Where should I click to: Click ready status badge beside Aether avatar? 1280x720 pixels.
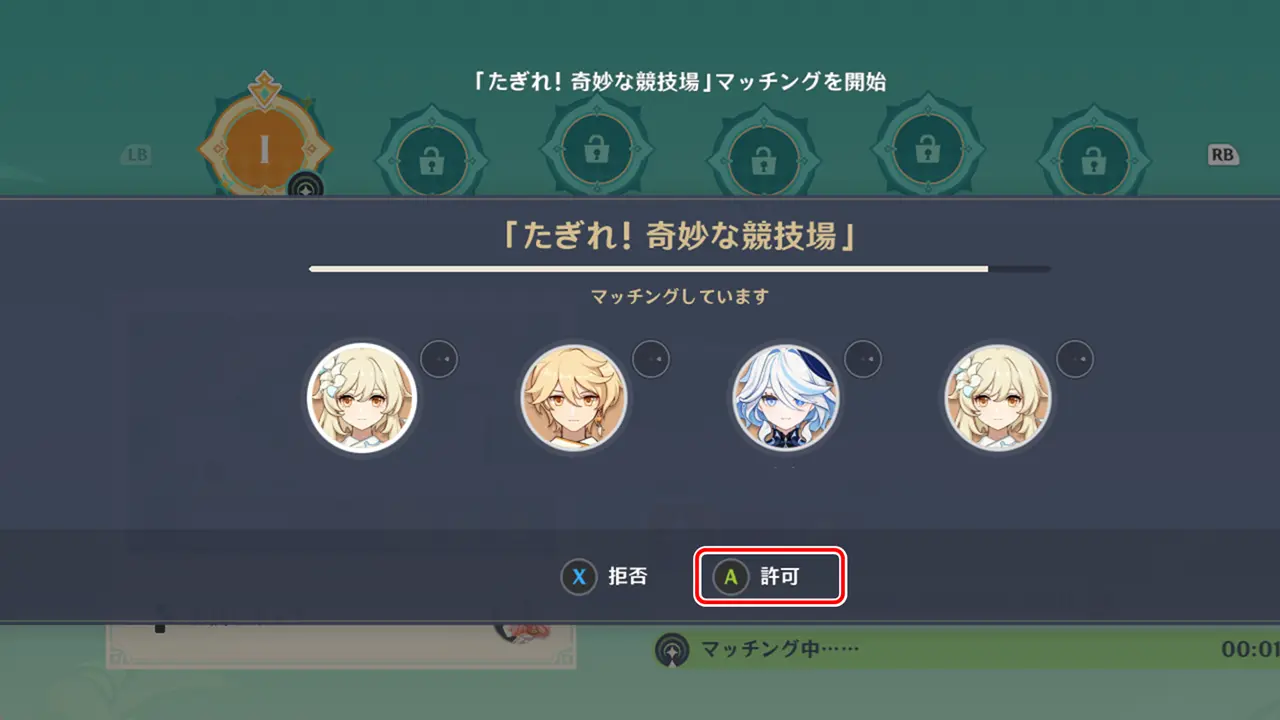click(651, 359)
